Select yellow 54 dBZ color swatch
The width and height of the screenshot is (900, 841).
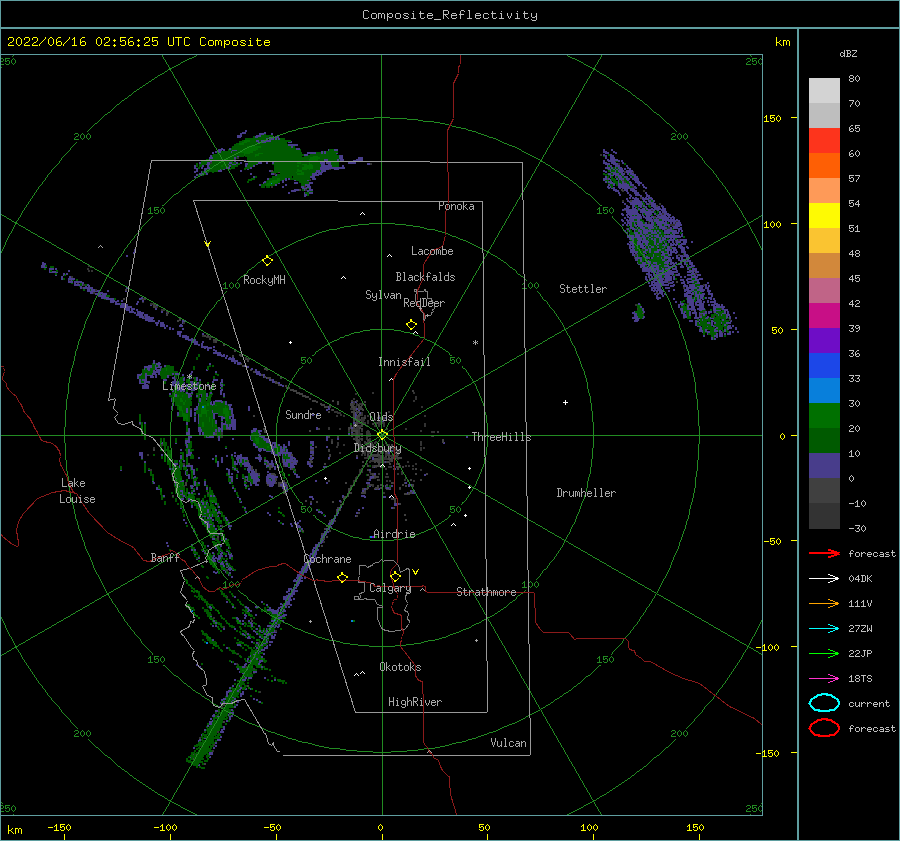tap(824, 215)
